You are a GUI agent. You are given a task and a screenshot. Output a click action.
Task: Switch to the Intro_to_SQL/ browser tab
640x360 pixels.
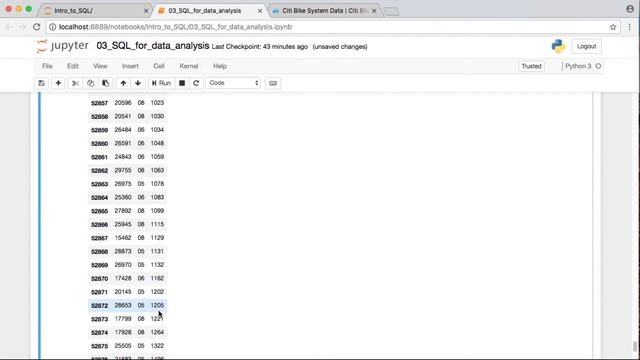[x=95, y=11]
